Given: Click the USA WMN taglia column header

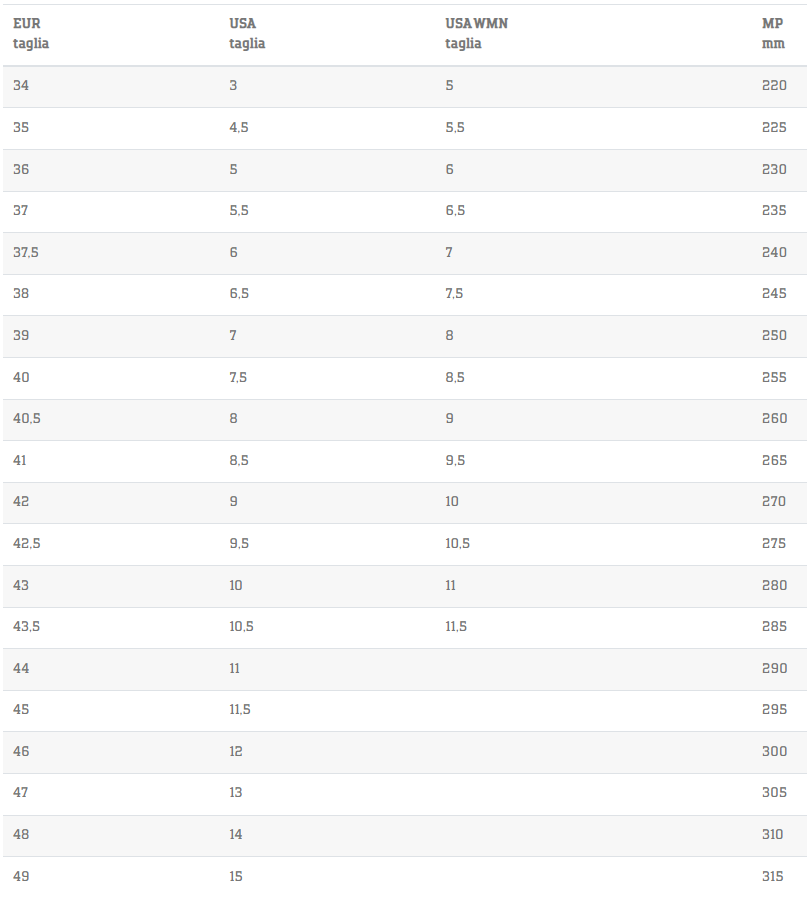Looking at the screenshot, I should (x=476, y=33).
